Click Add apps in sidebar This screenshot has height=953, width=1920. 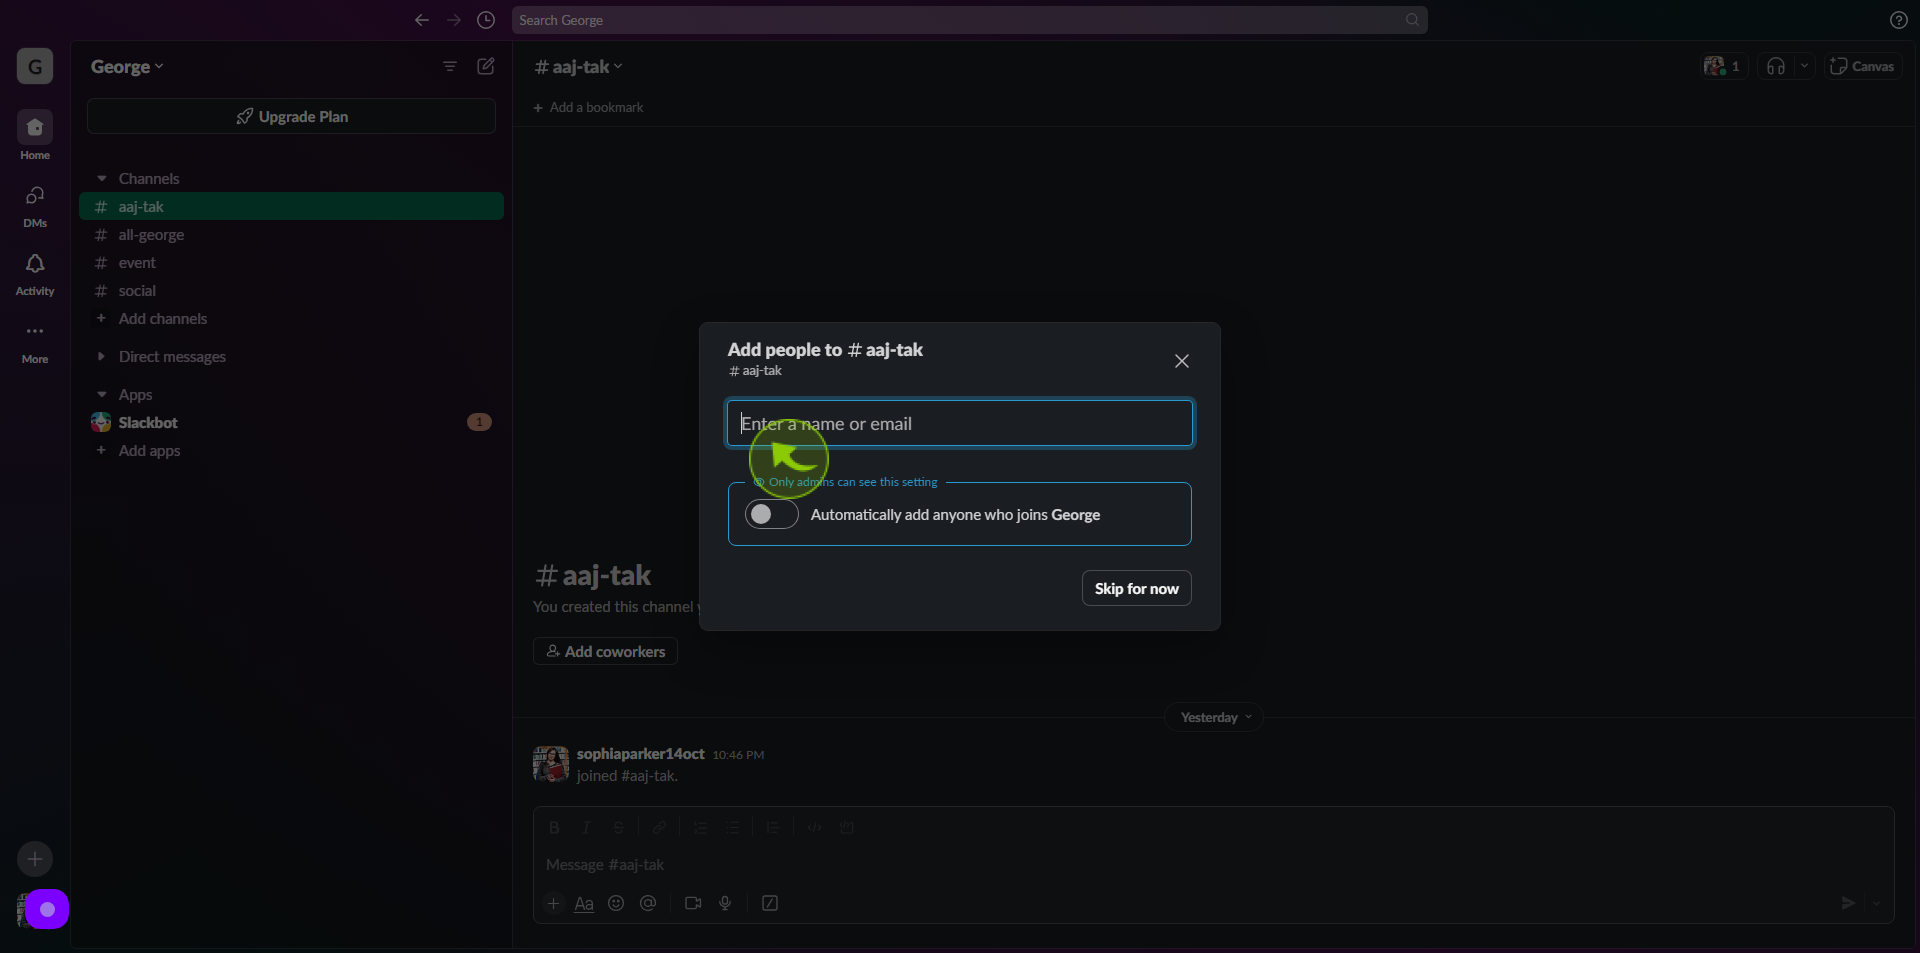[150, 450]
